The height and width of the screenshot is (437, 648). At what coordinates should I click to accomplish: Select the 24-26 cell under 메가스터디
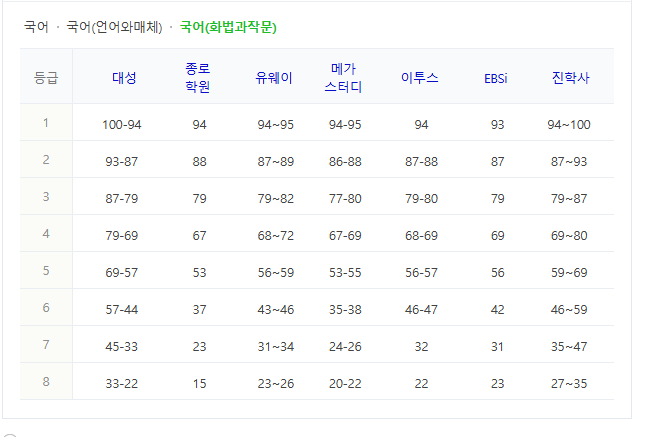pos(345,346)
